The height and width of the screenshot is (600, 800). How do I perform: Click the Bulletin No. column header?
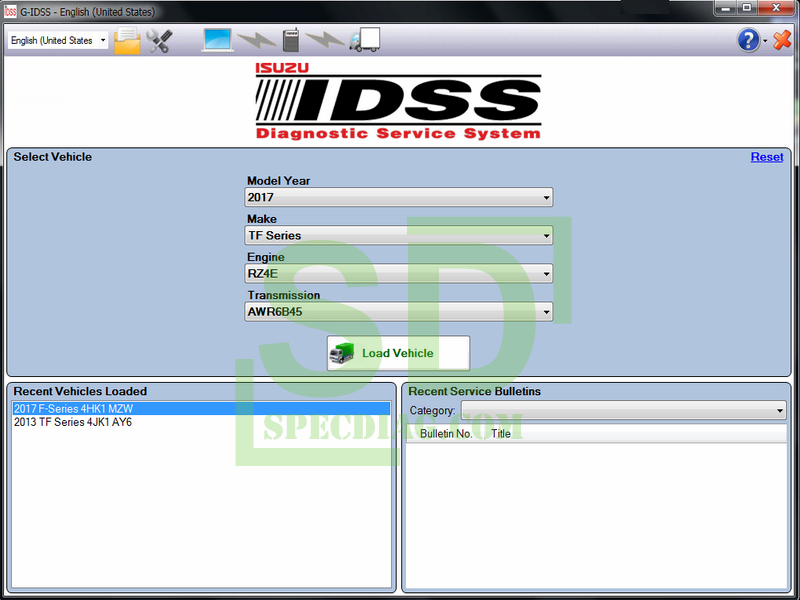click(x=446, y=434)
